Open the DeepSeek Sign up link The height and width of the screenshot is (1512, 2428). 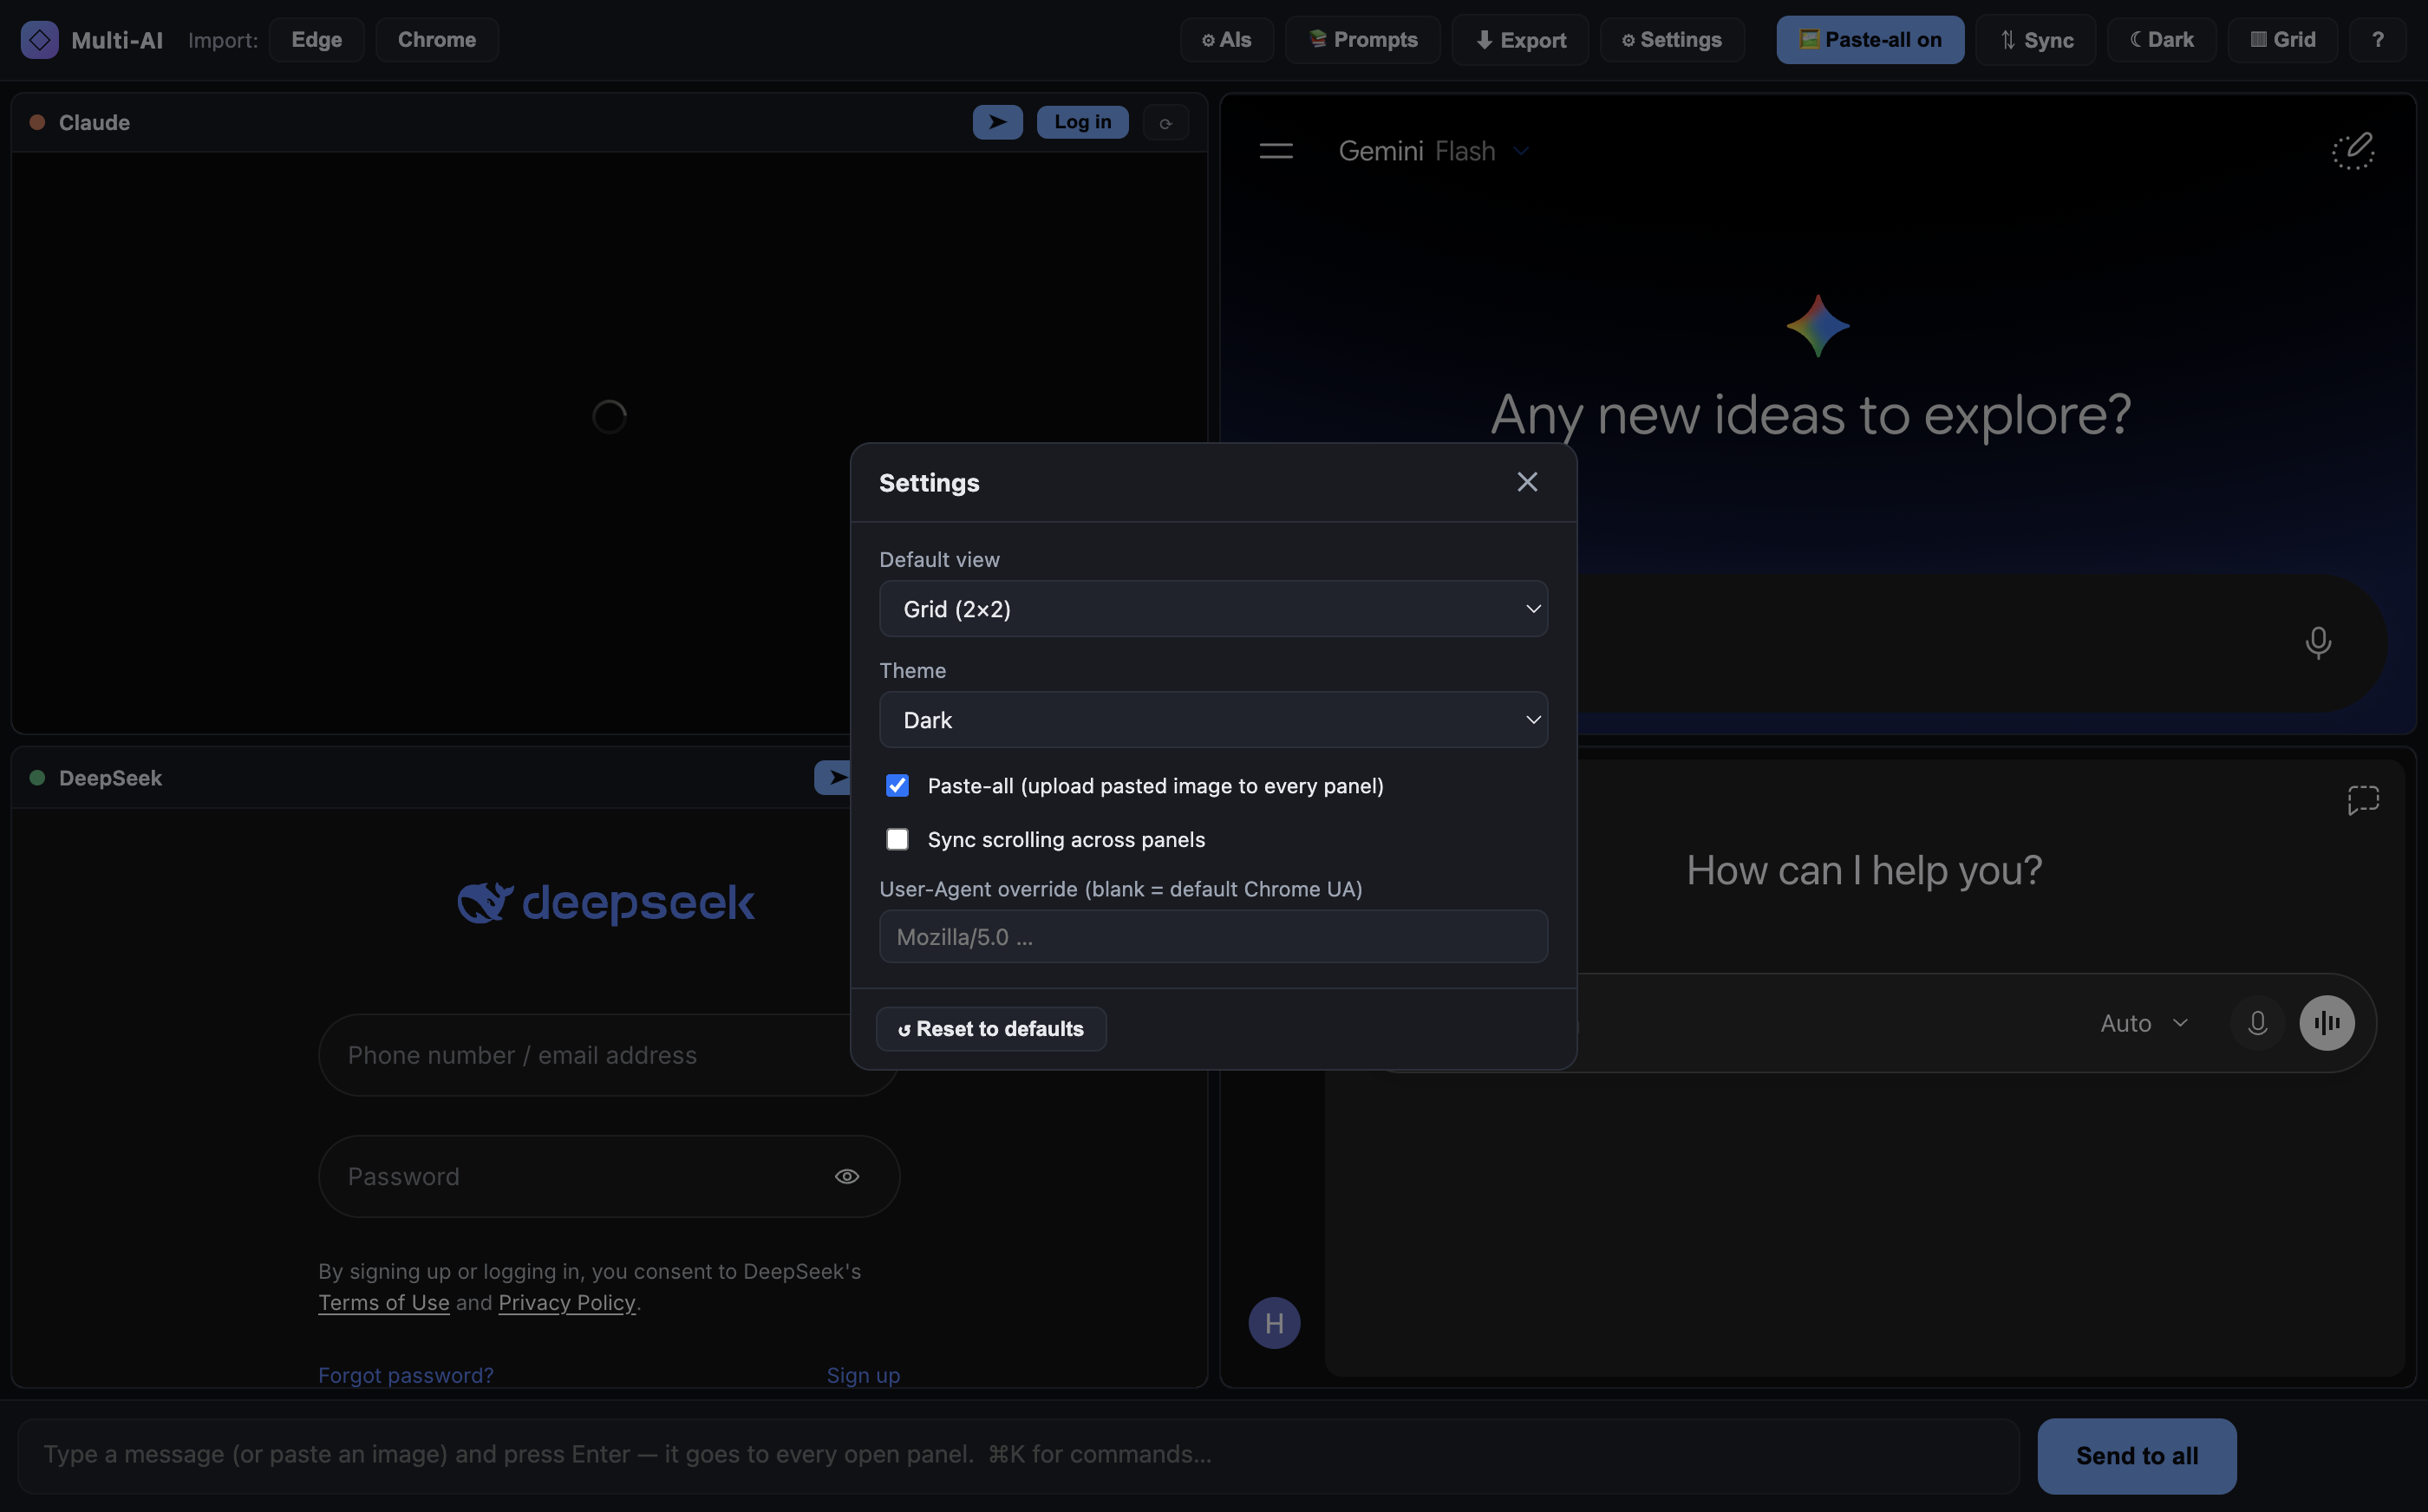[863, 1375]
